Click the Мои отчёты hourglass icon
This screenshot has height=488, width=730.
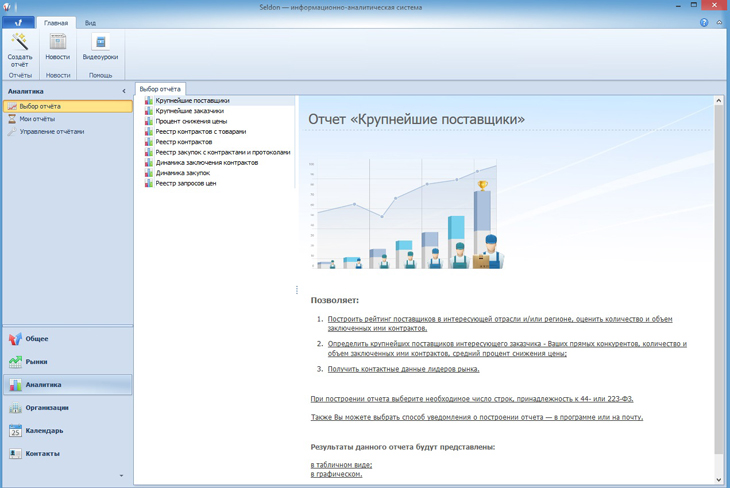tap(12, 119)
